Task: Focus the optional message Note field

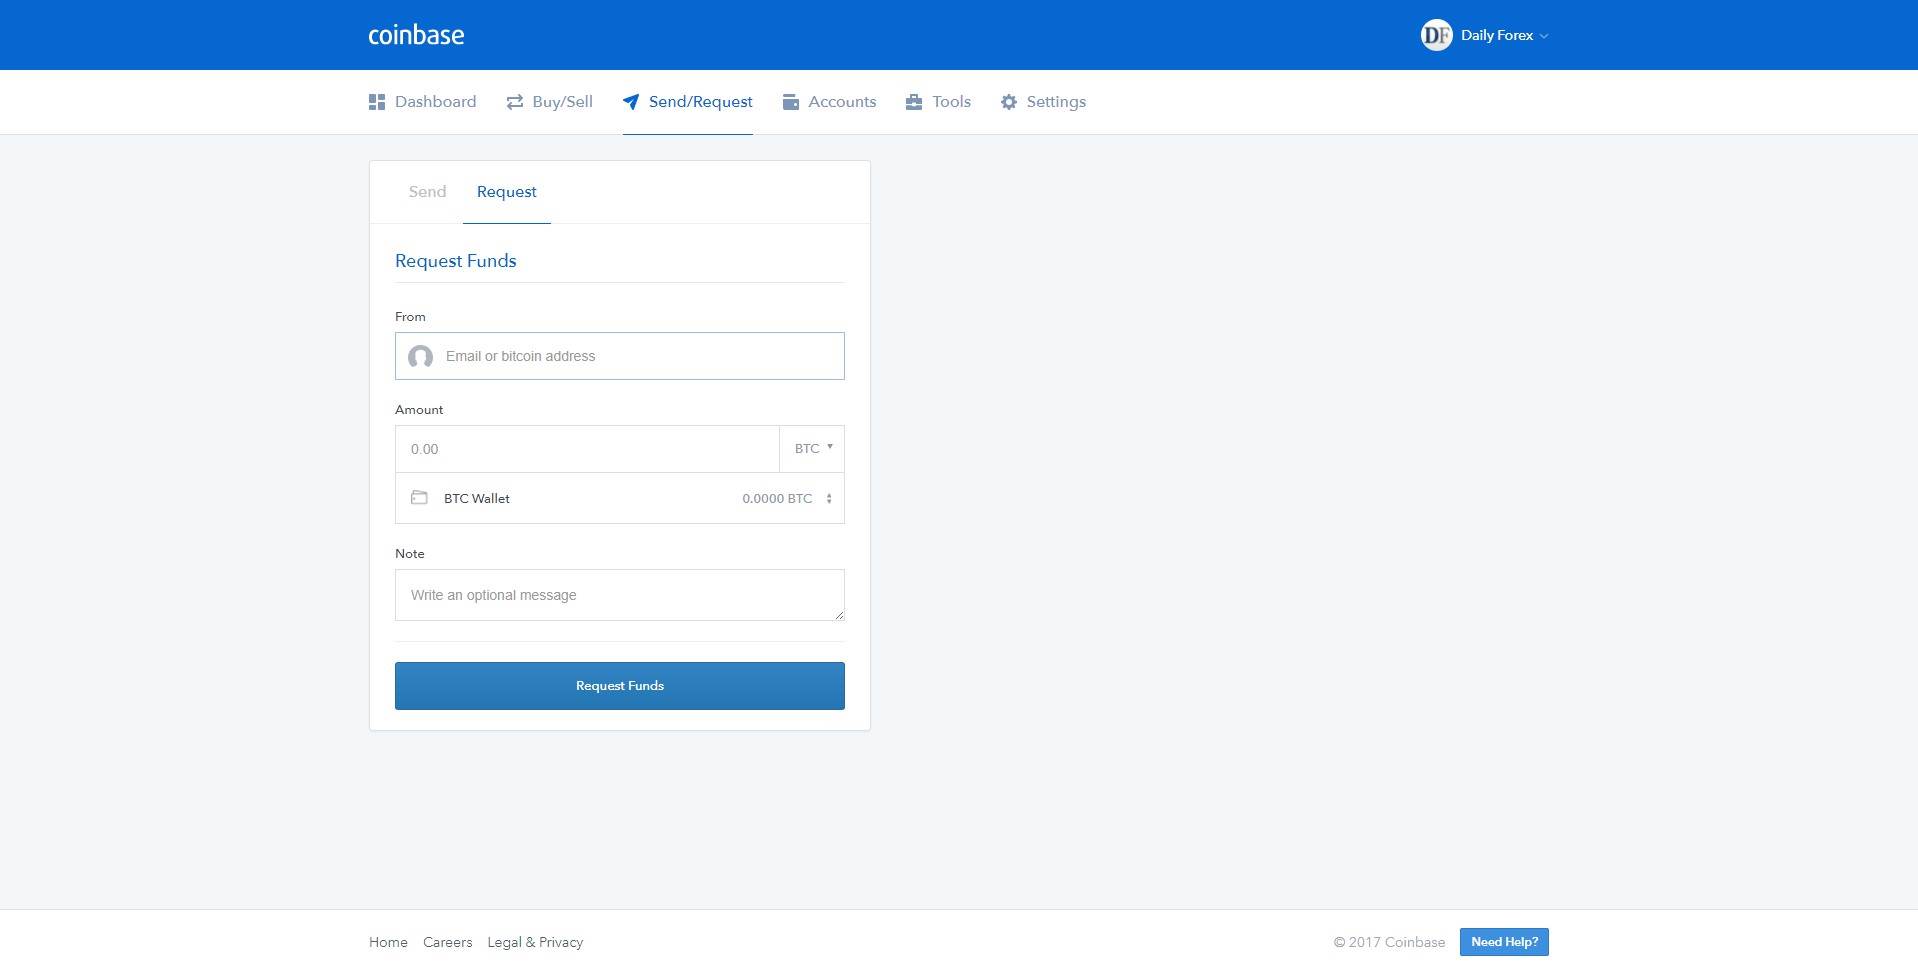Action: click(620, 595)
